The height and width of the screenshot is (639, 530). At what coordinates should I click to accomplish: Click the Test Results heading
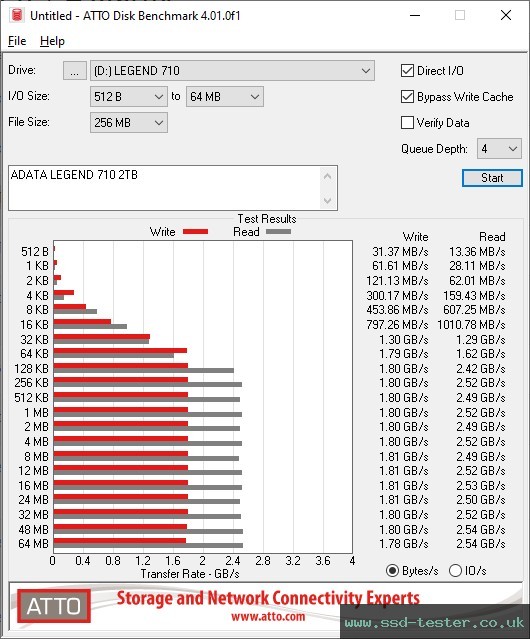(x=267, y=219)
